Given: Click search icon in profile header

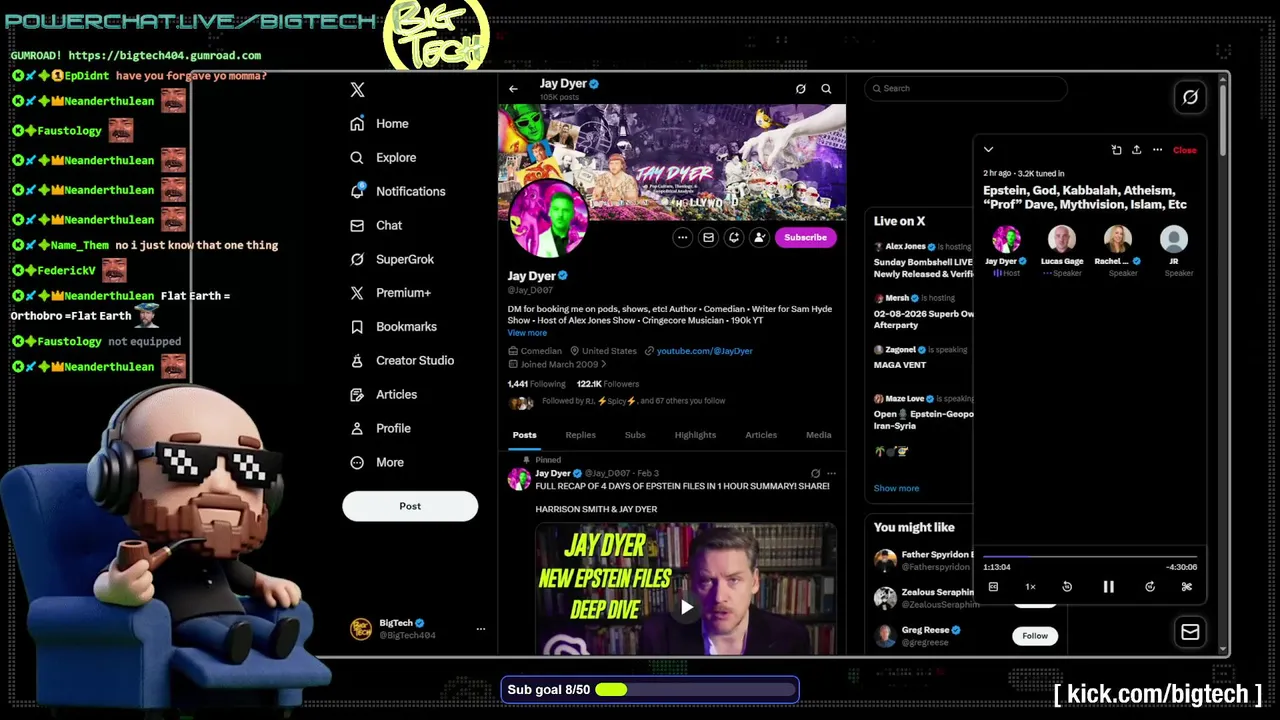Looking at the screenshot, I should coord(826,89).
